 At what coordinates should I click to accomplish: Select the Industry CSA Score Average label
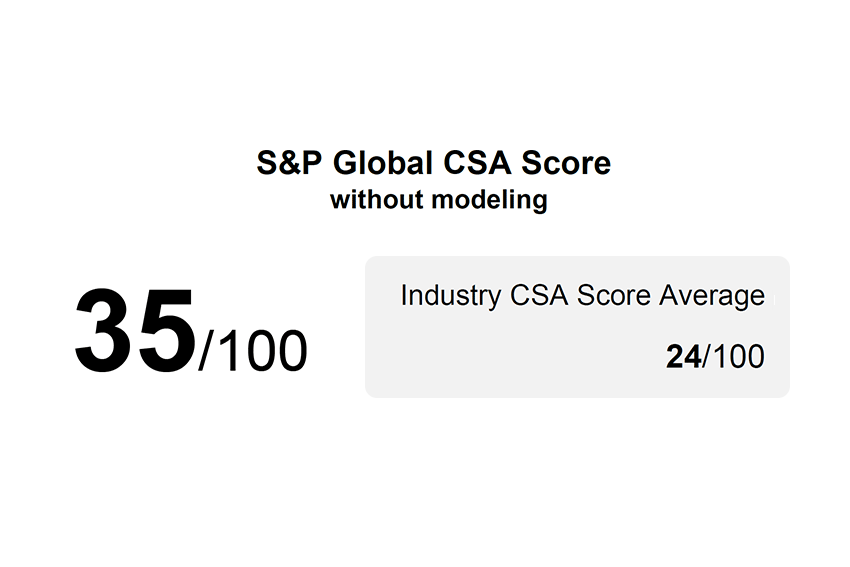pyautogui.click(x=582, y=296)
